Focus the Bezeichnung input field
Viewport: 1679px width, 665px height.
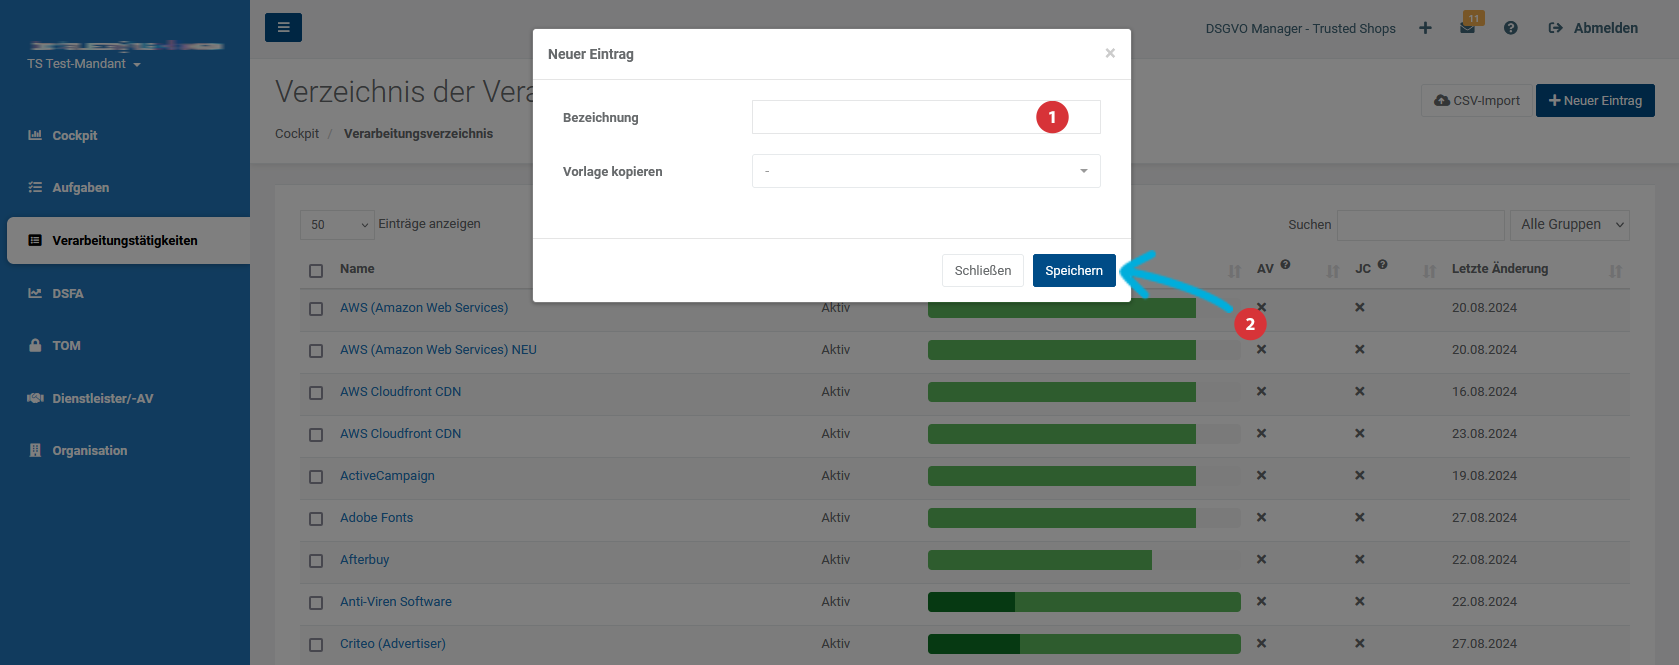[x=926, y=117]
